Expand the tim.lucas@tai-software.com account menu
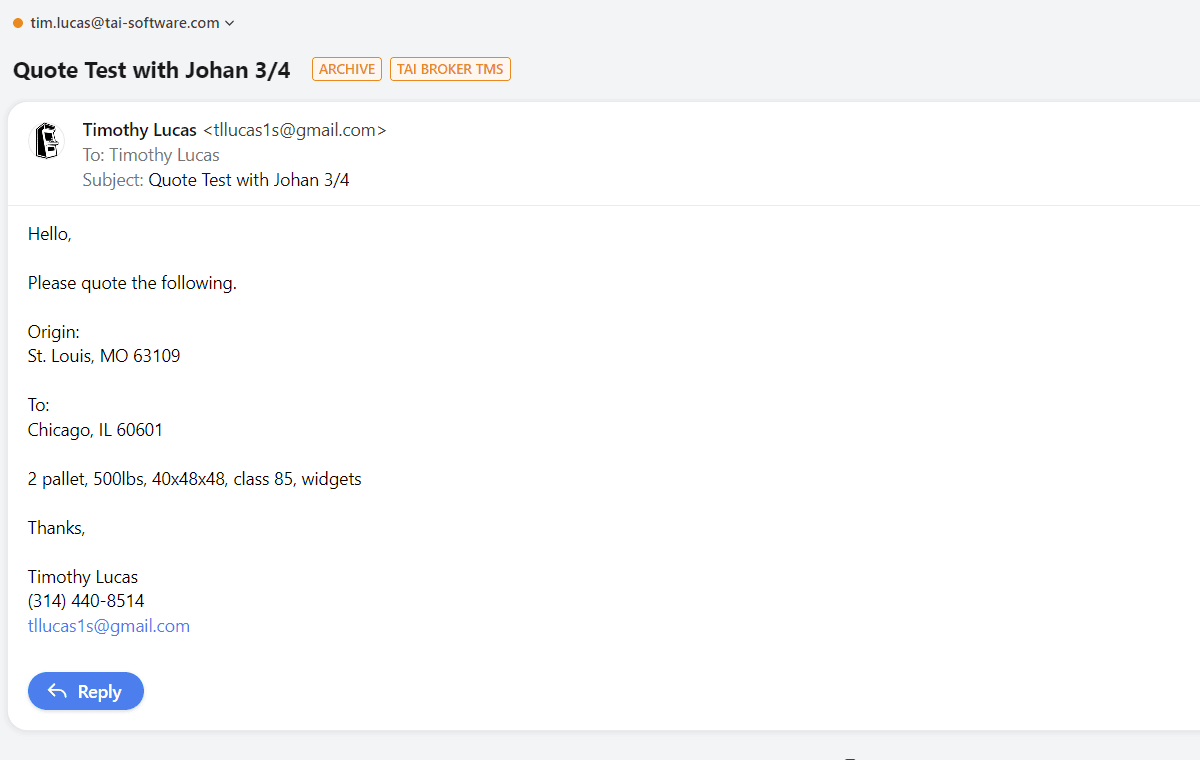 pos(125,22)
